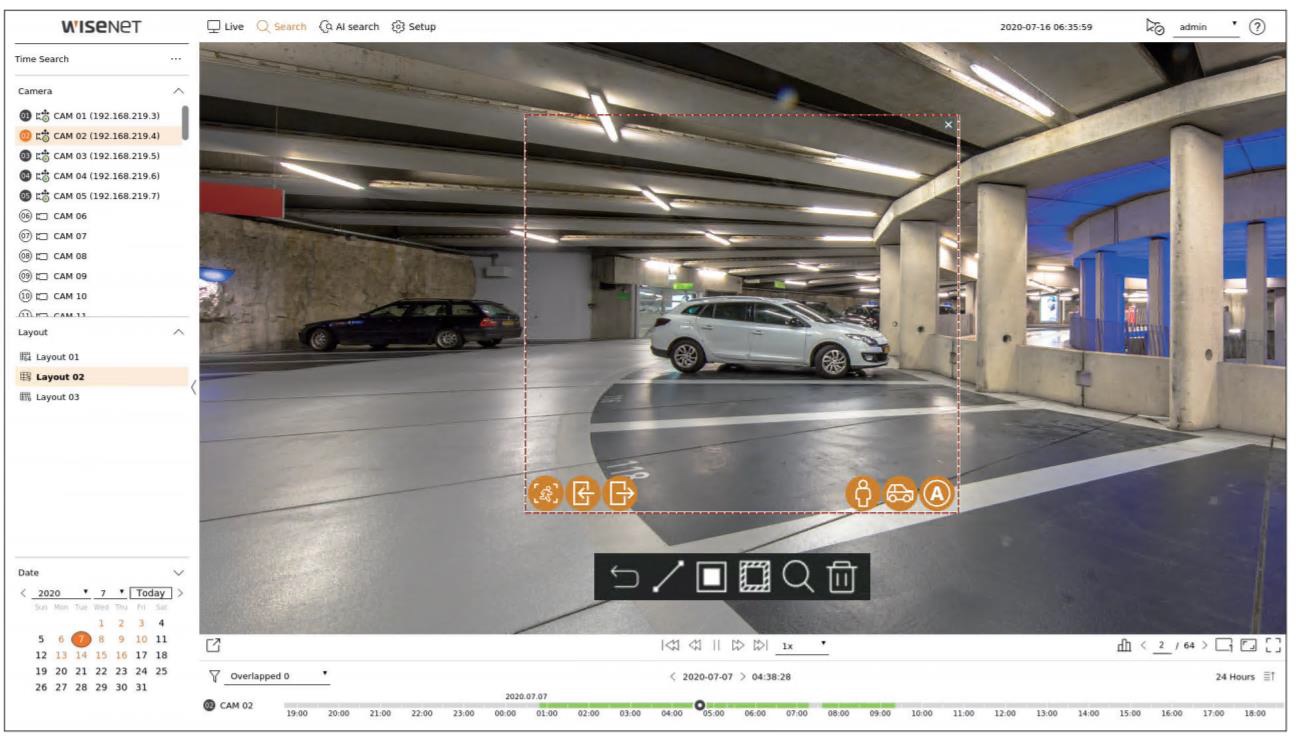Open the Overlapped 0 dropdown
Screen dimensions: 1297x743
click(x=279, y=676)
